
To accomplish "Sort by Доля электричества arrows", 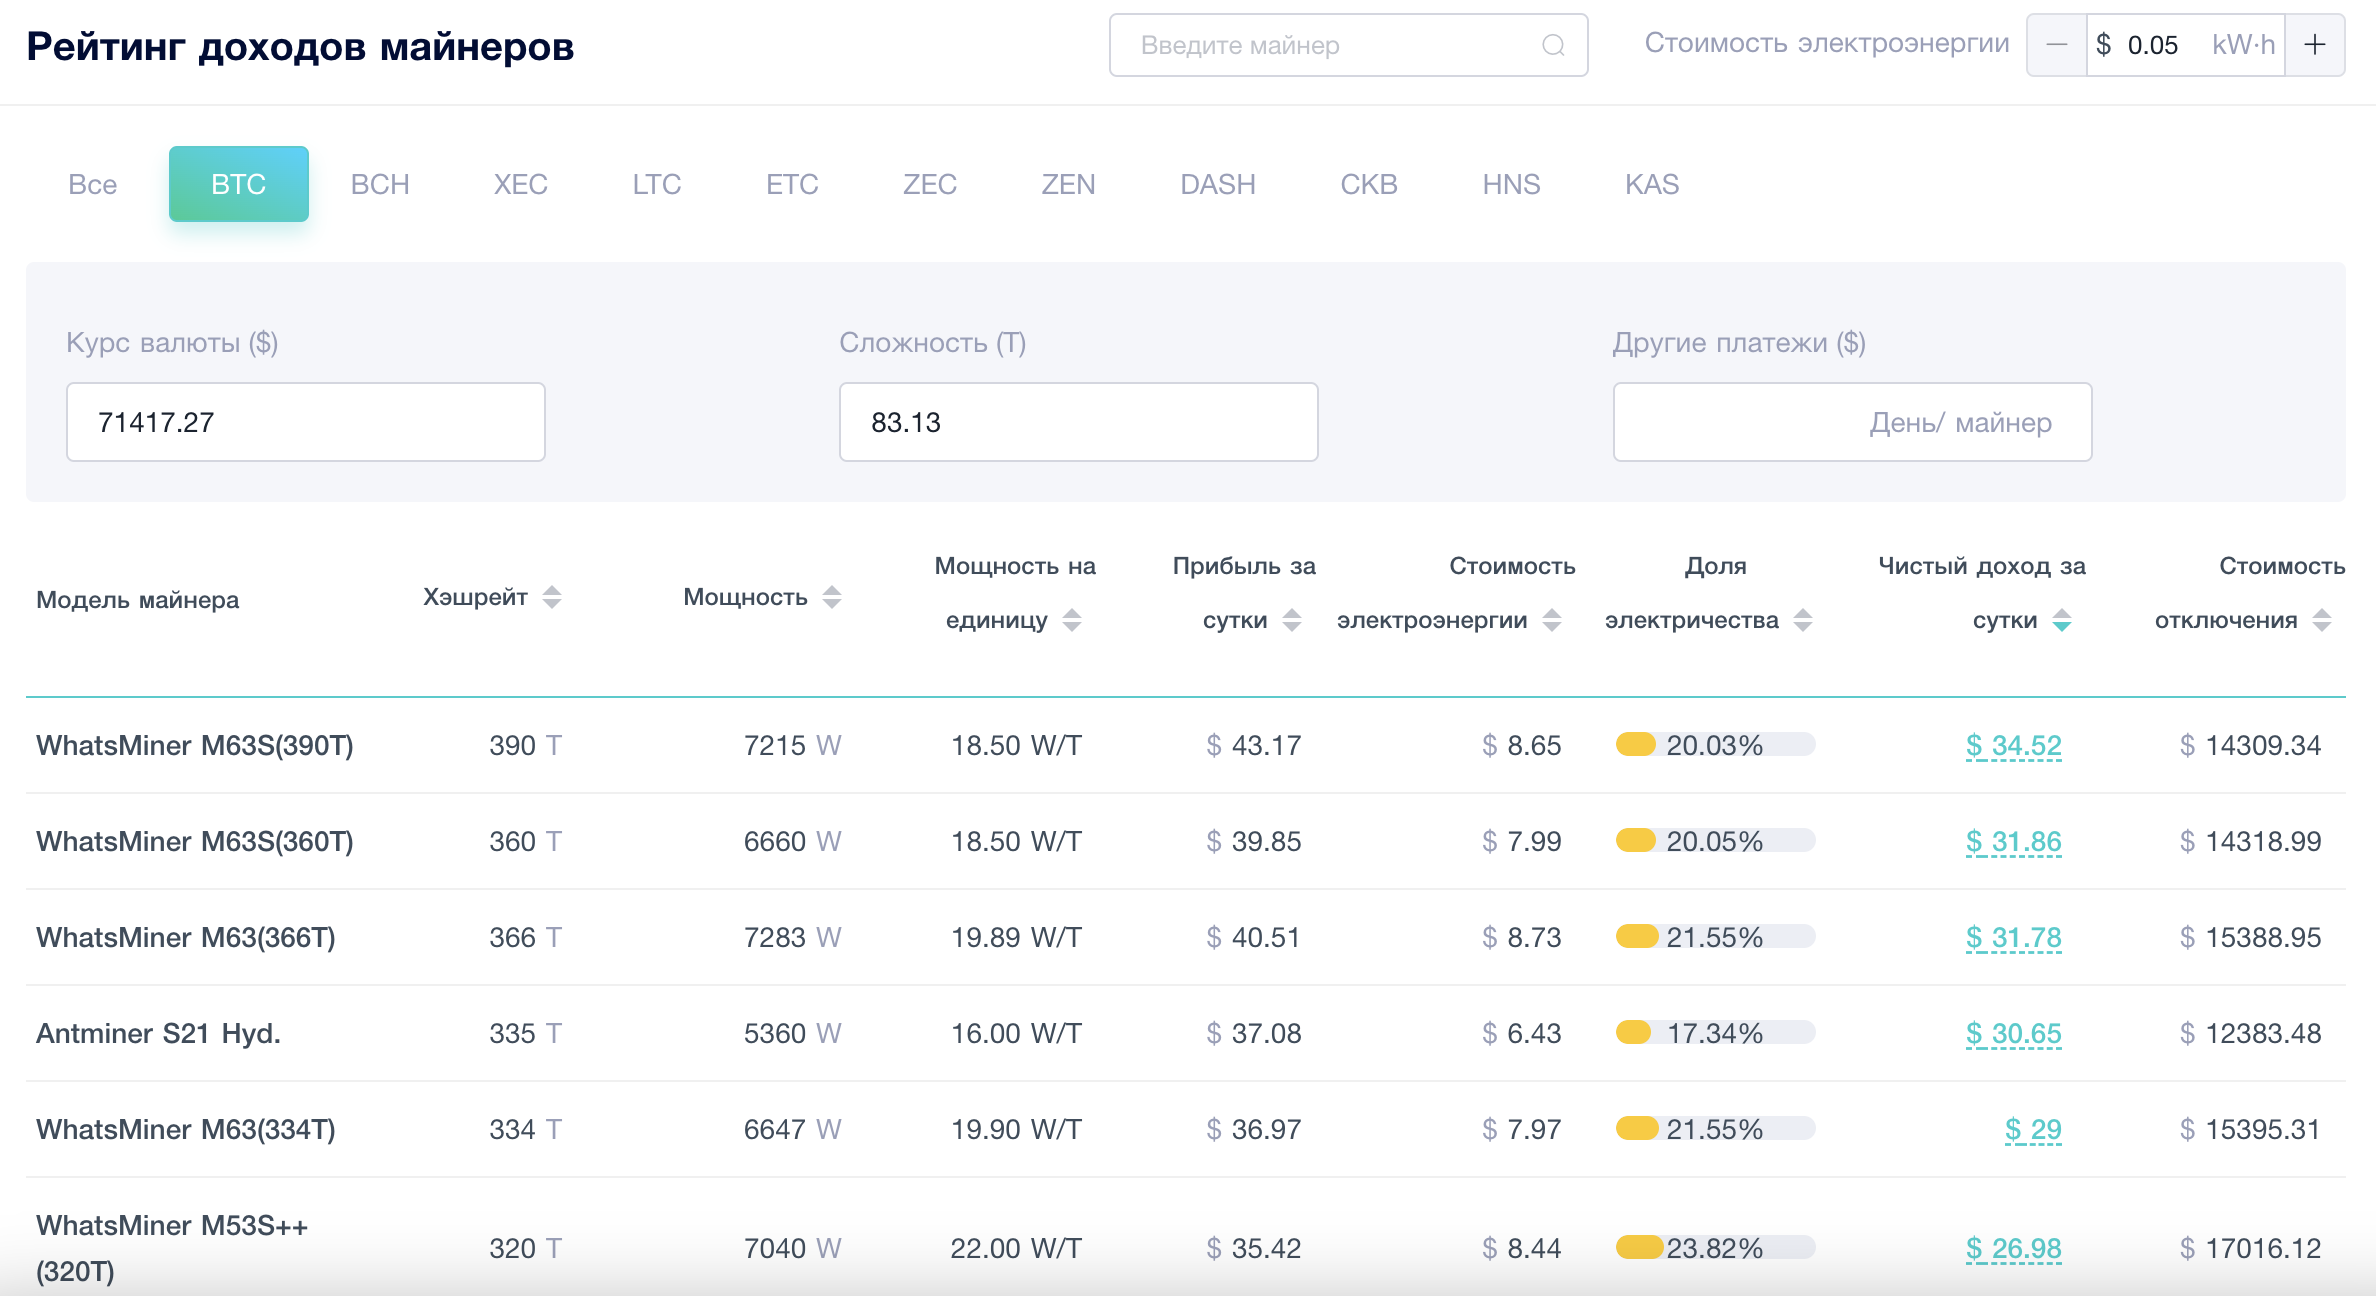I will pos(1803,620).
